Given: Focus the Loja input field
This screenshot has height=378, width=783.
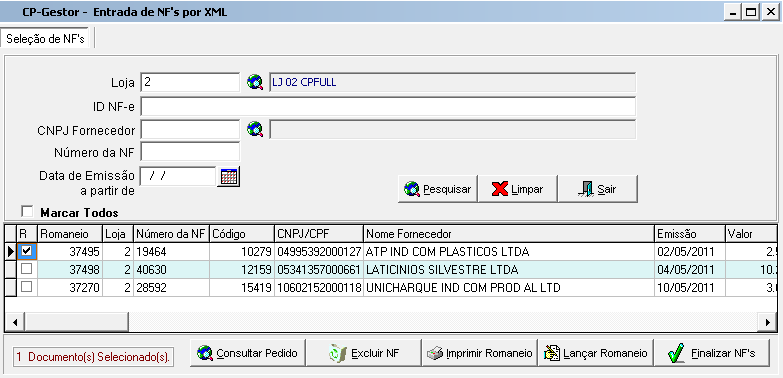Looking at the screenshot, I should click(190, 82).
